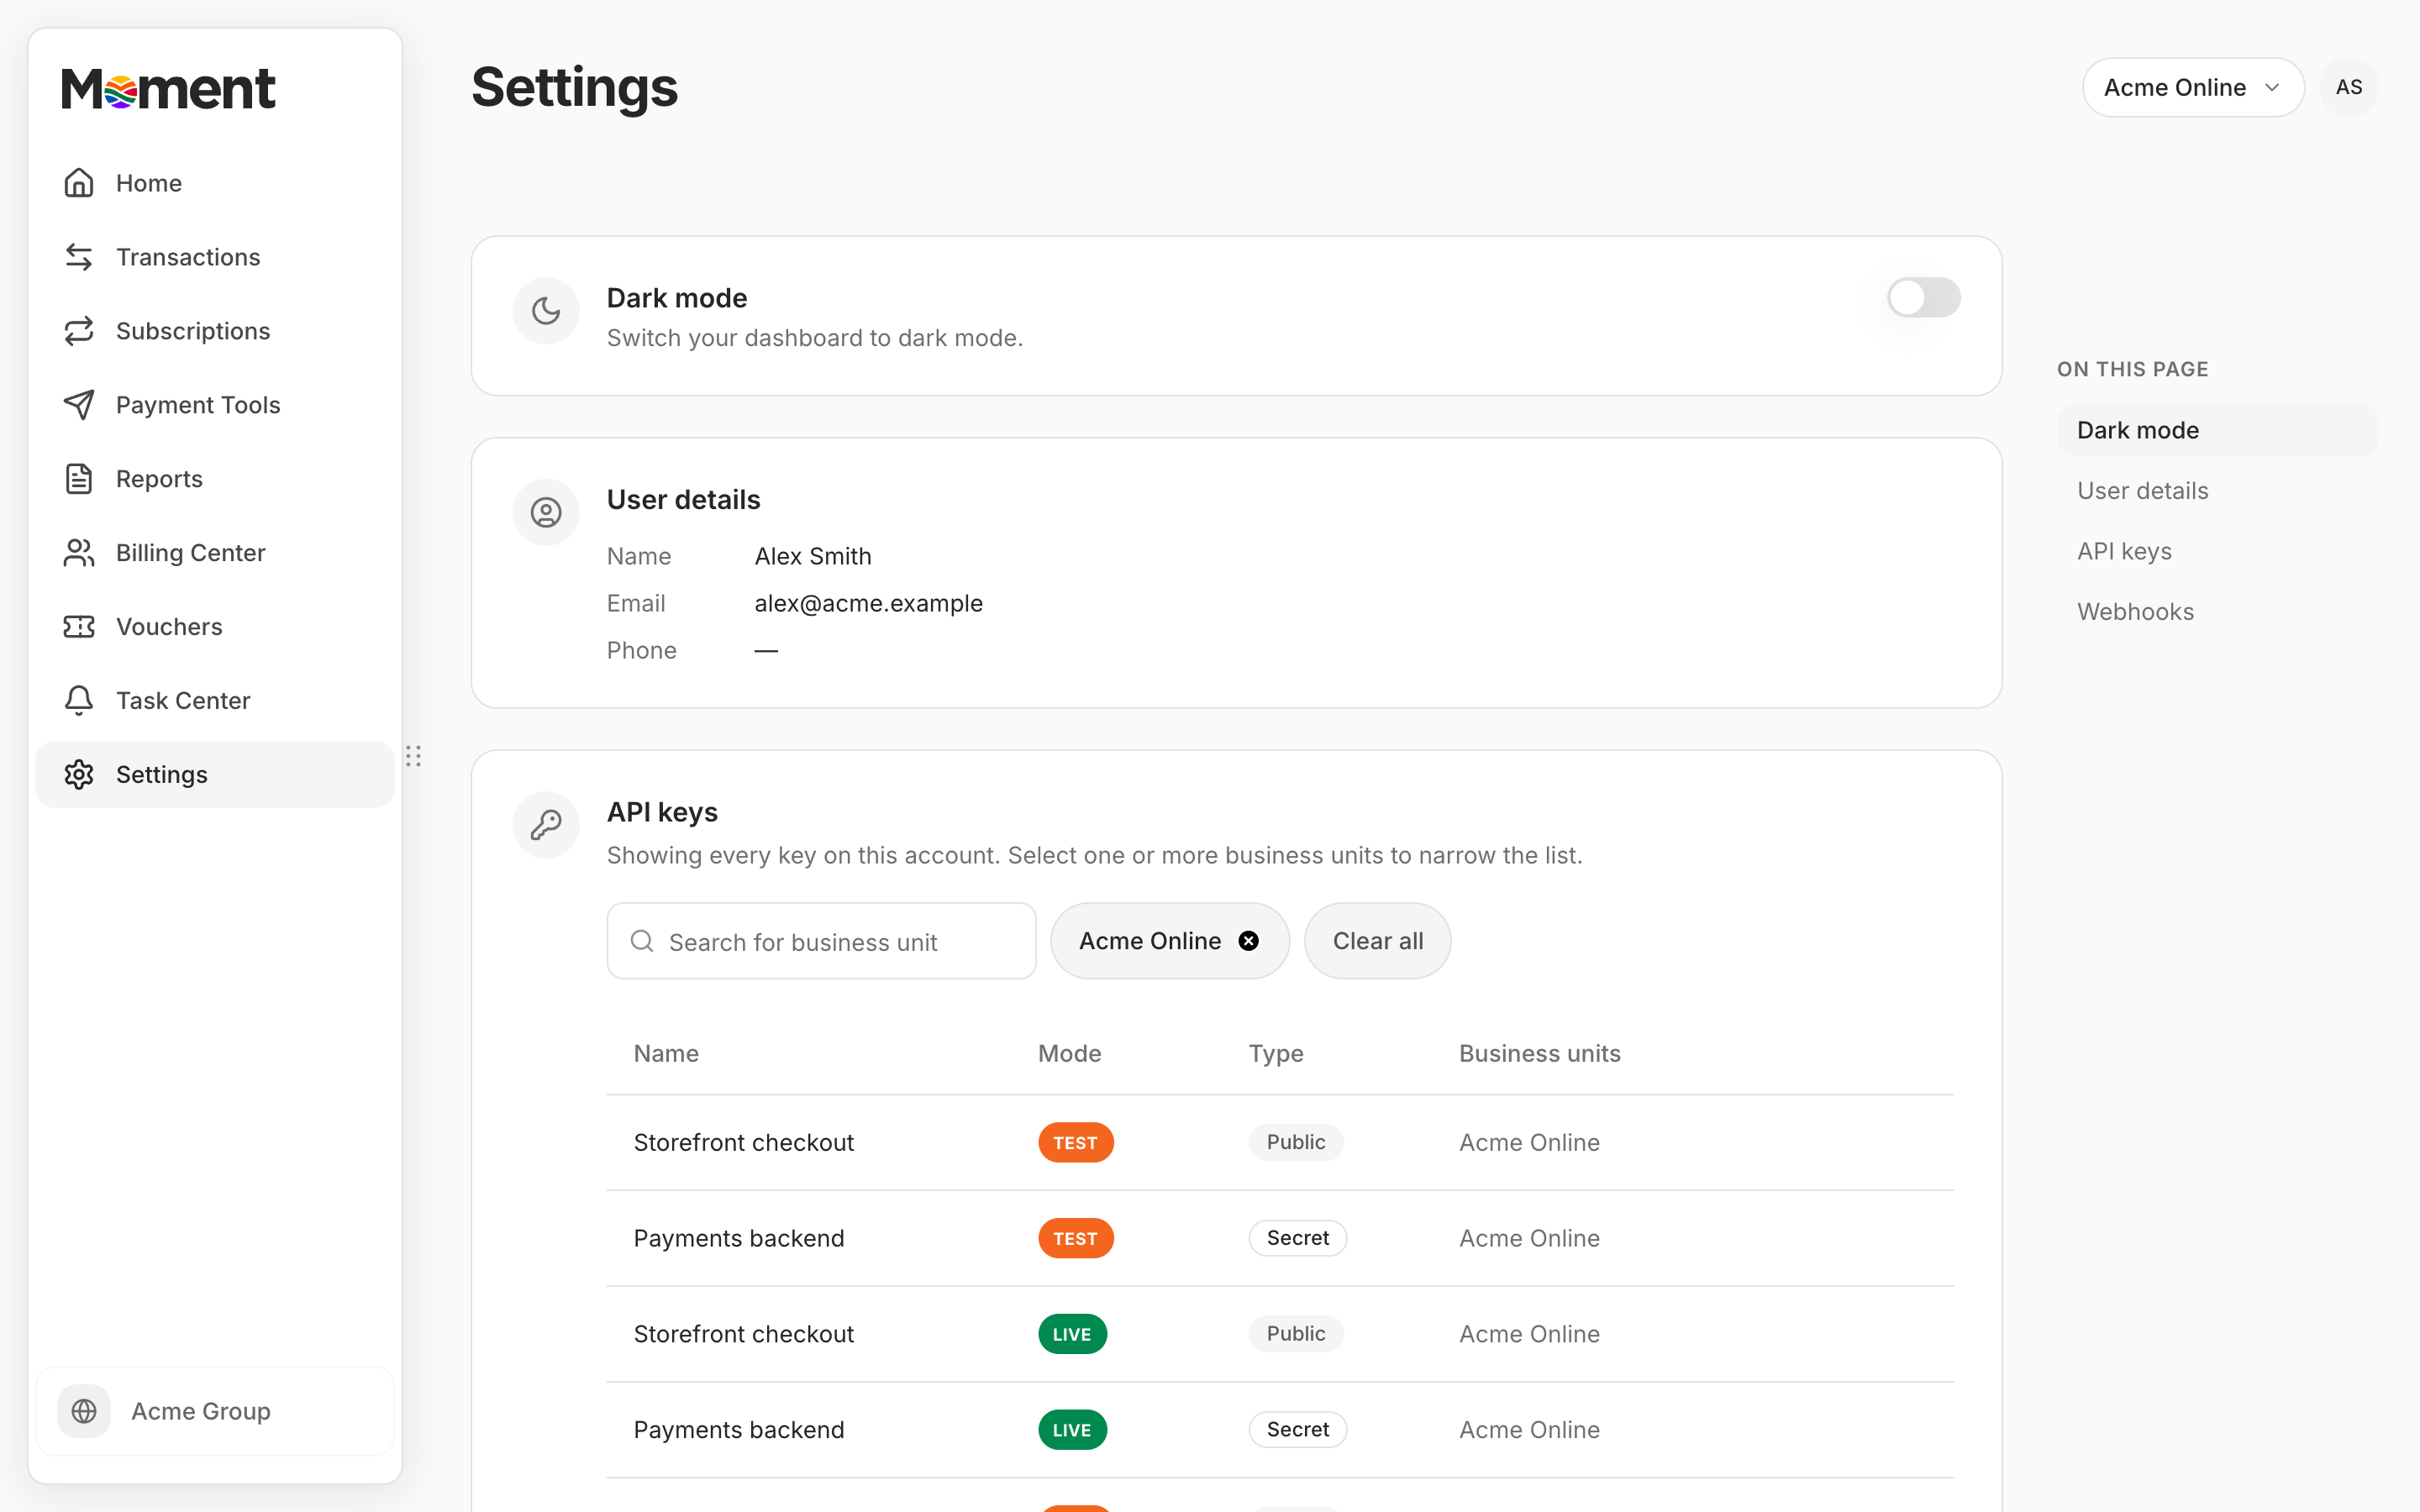Click the sidebar resize grip dots
This screenshot has width=2420, height=1512.
[413, 756]
